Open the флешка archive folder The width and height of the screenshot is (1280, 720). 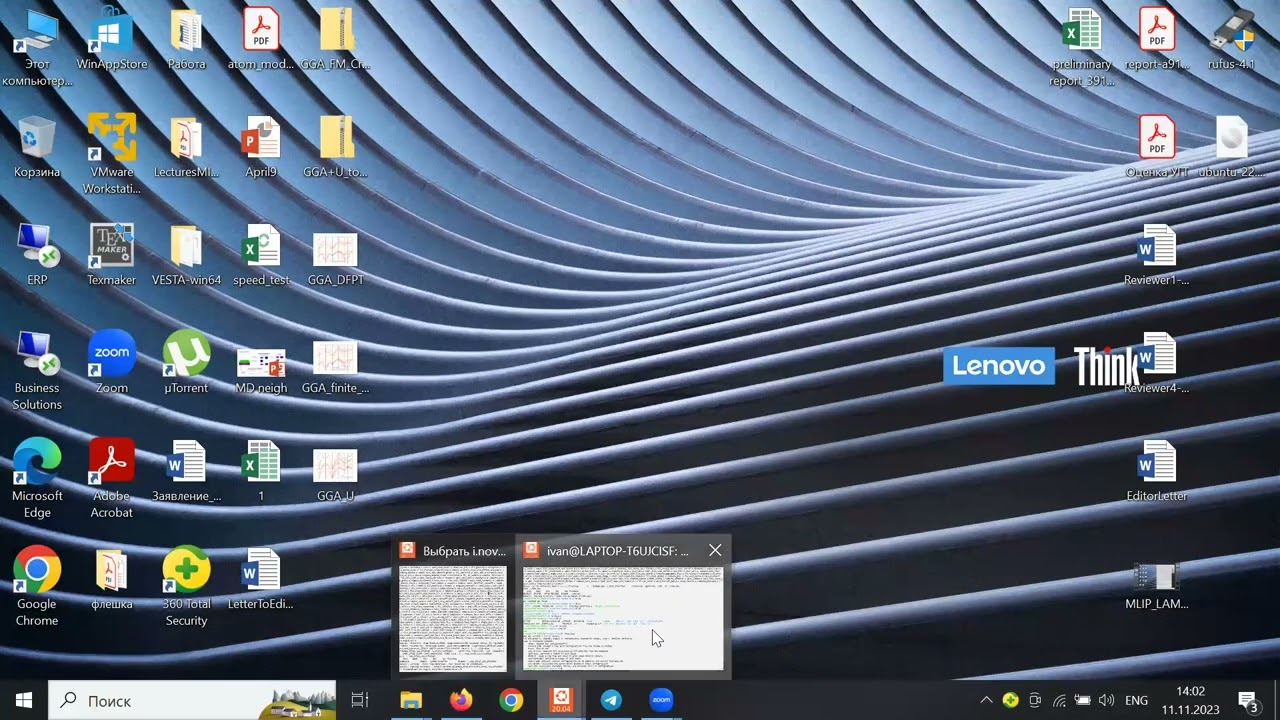tap(112, 580)
